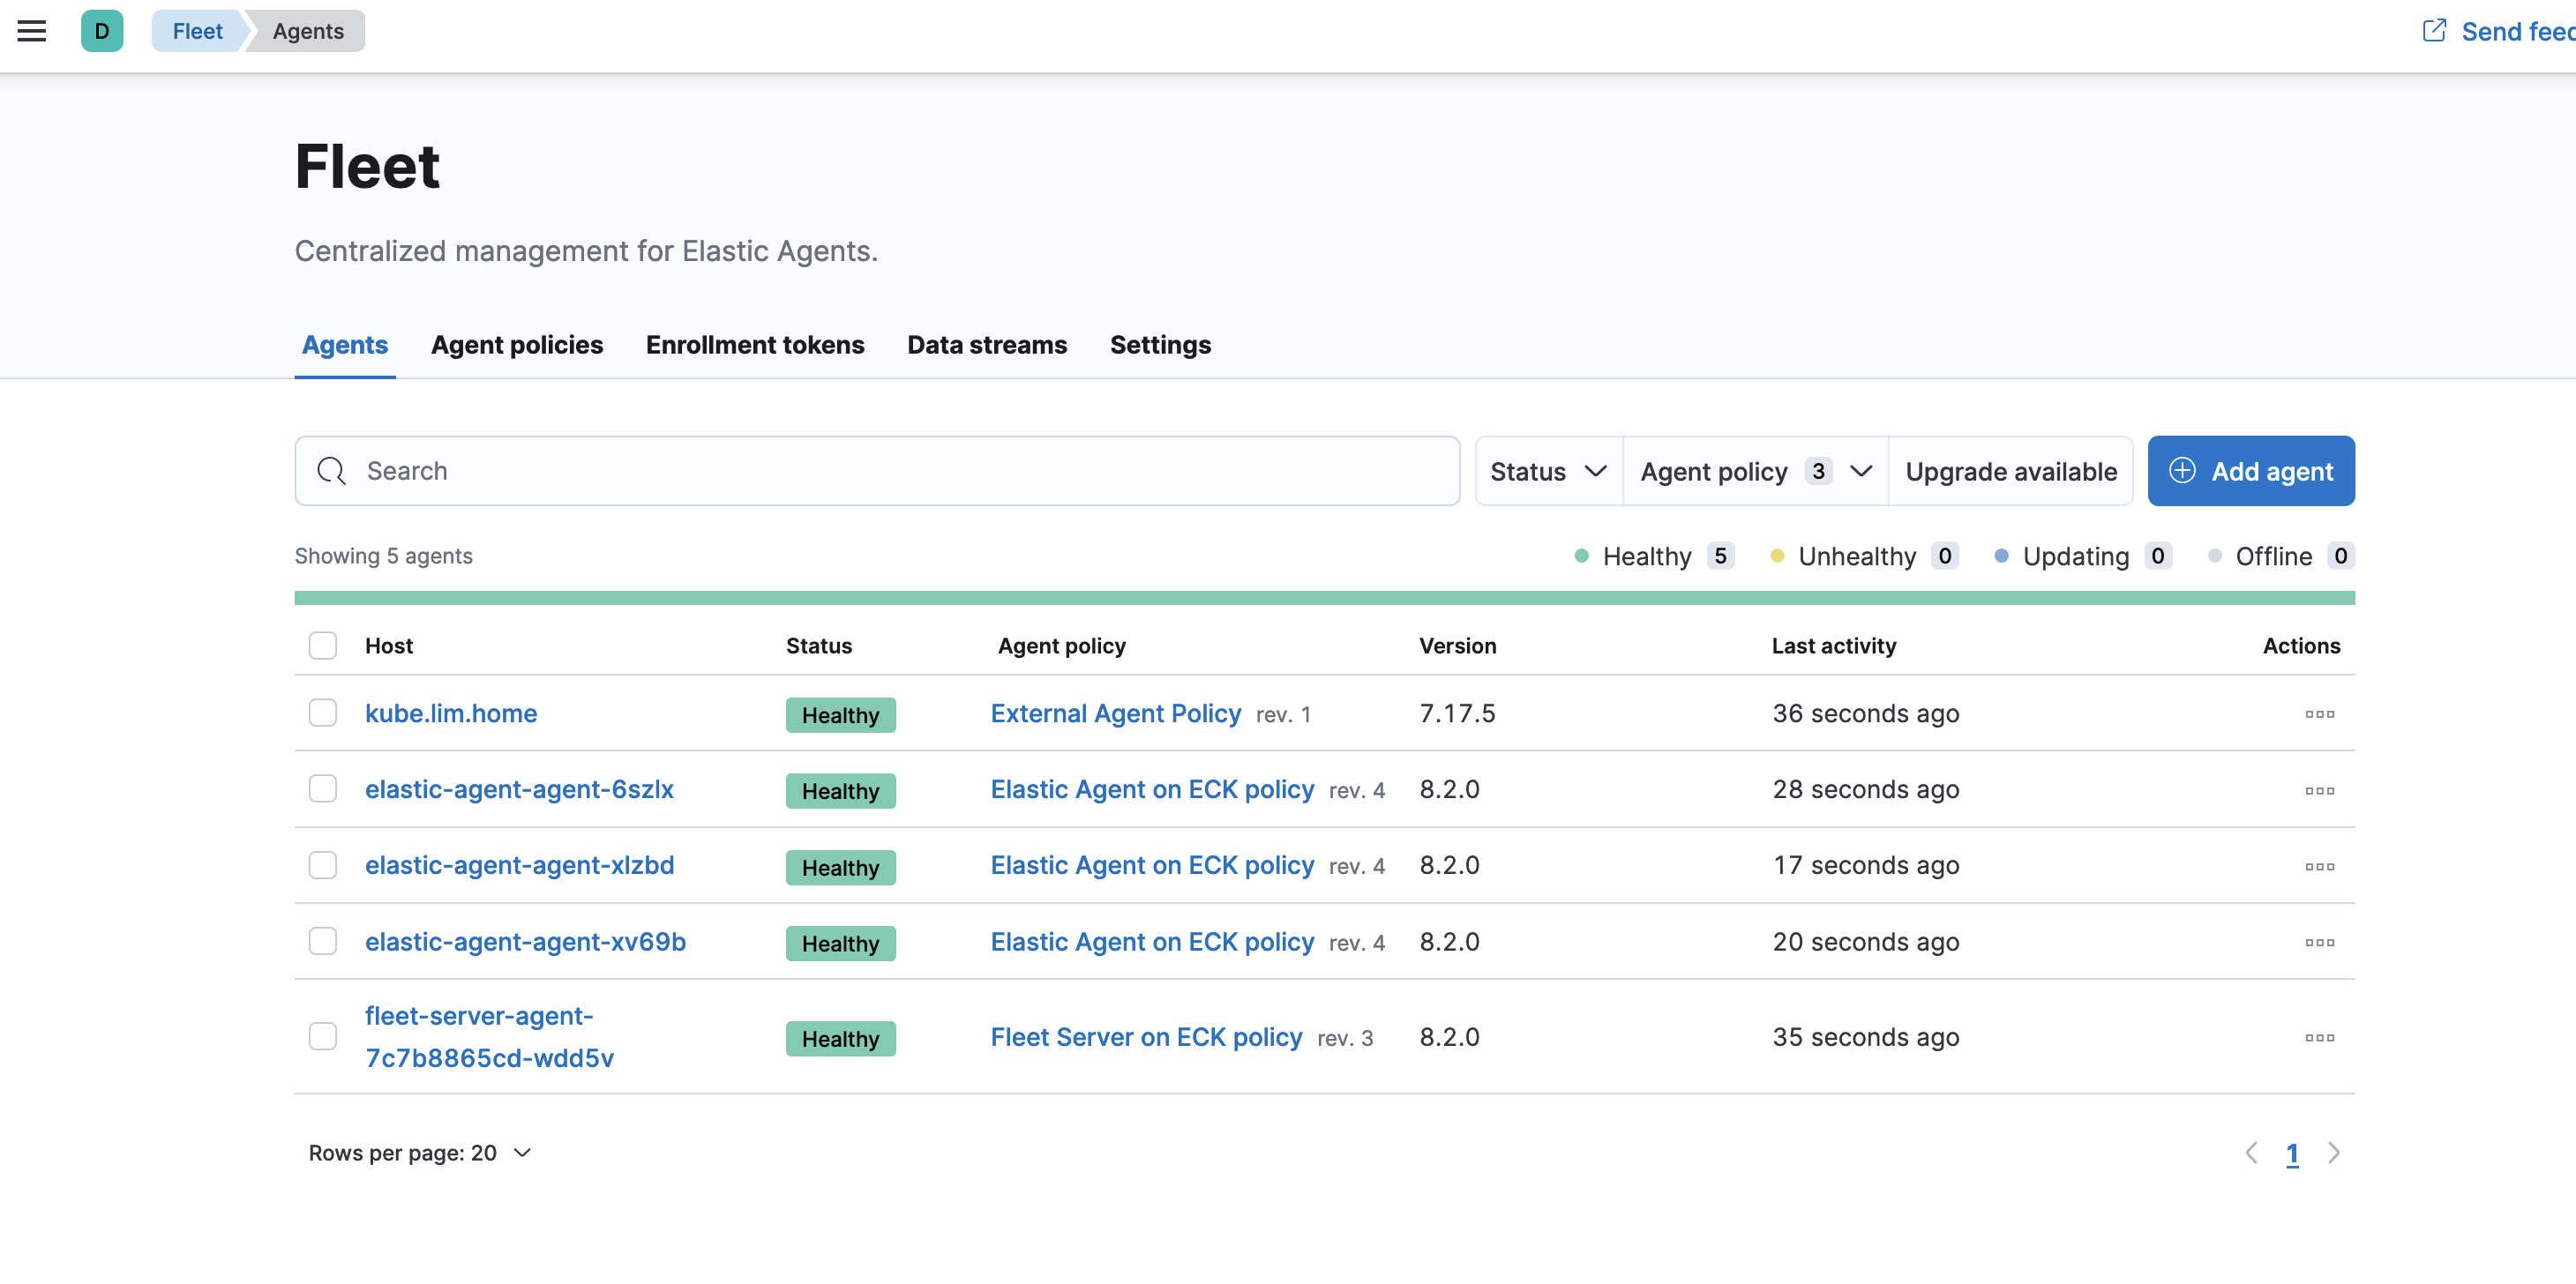
Task: Click the D space avatar icon
Action: (102, 31)
